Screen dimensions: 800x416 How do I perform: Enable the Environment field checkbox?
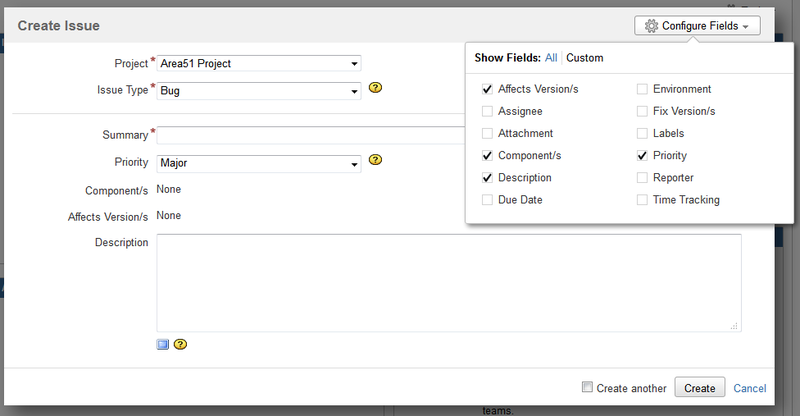click(642, 89)
